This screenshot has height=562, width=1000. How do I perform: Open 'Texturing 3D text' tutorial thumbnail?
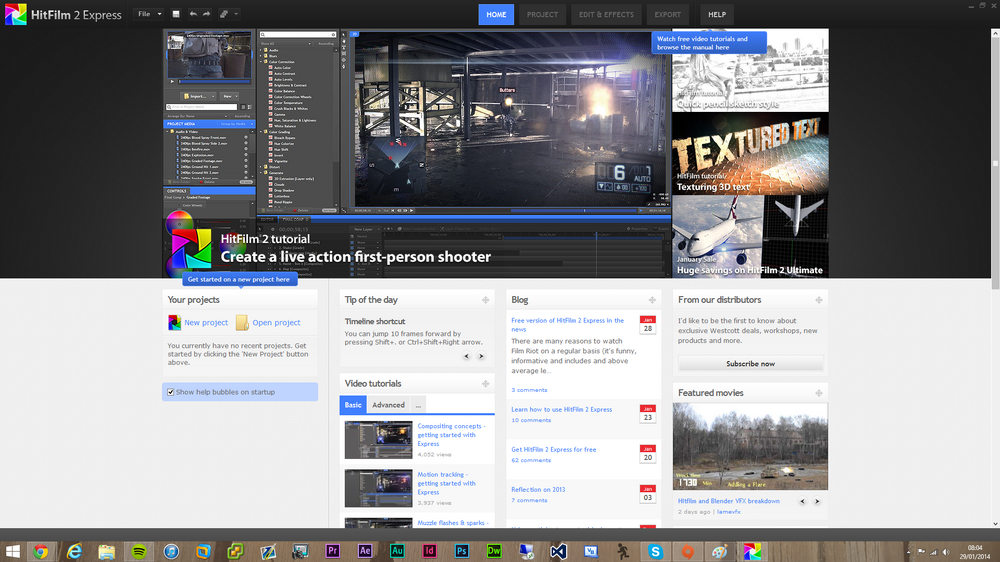[x=750, y=154]
